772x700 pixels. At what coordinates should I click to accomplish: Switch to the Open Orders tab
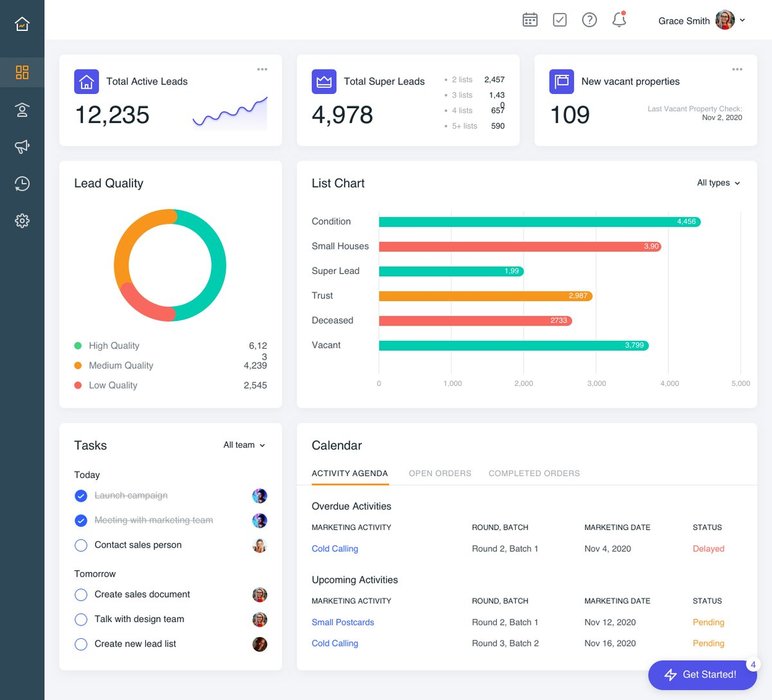[439, 473]
